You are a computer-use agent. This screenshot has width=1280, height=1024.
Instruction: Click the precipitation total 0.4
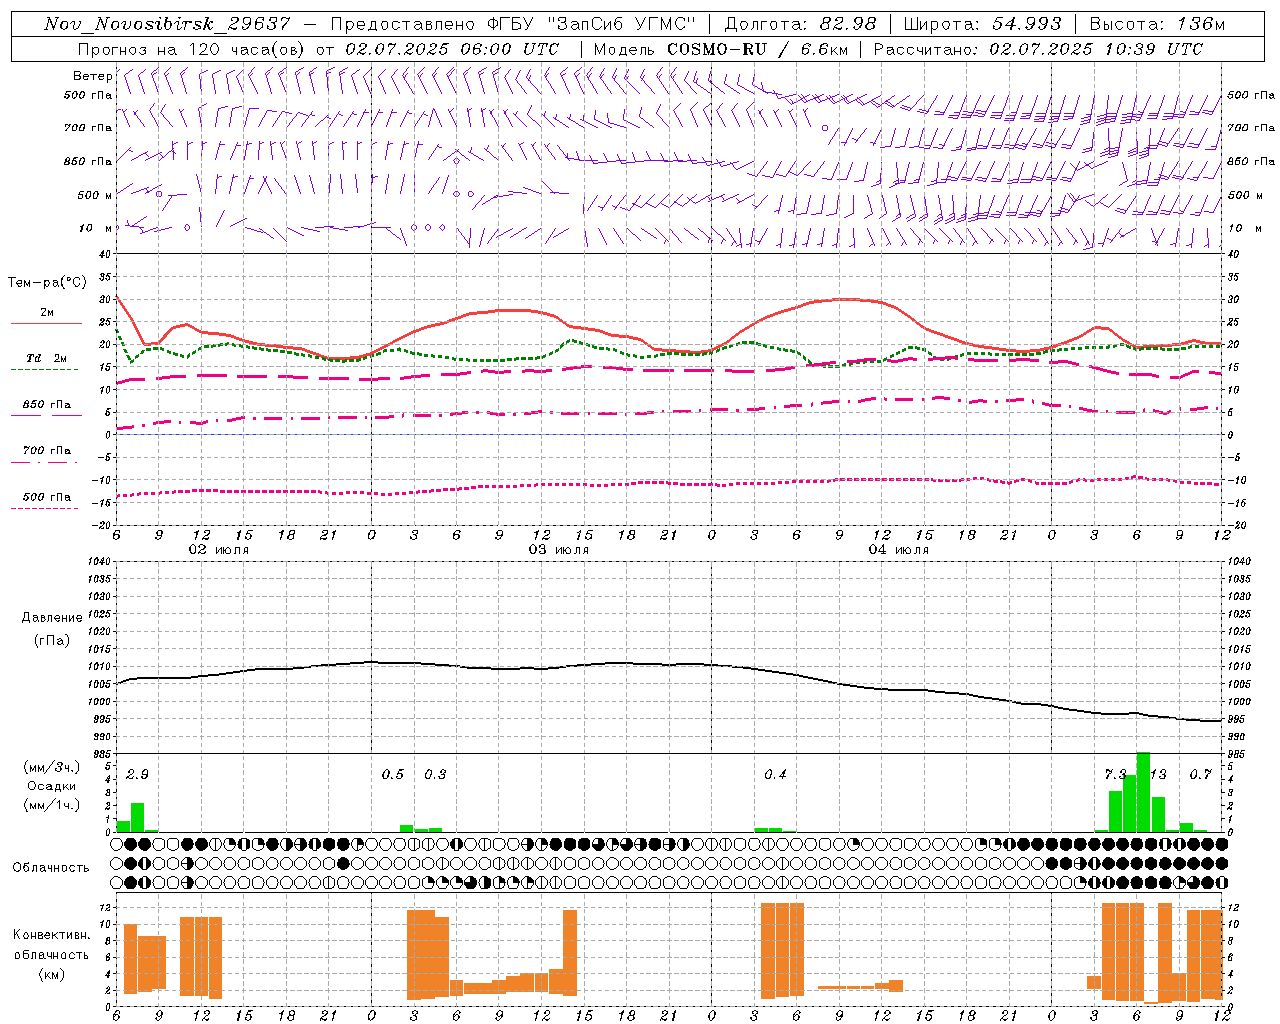click(x=775, y=774)
